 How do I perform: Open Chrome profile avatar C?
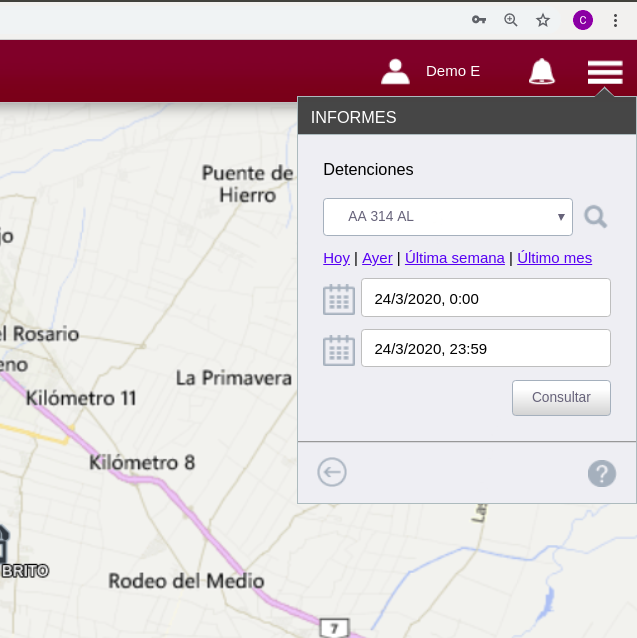[583, 20]
